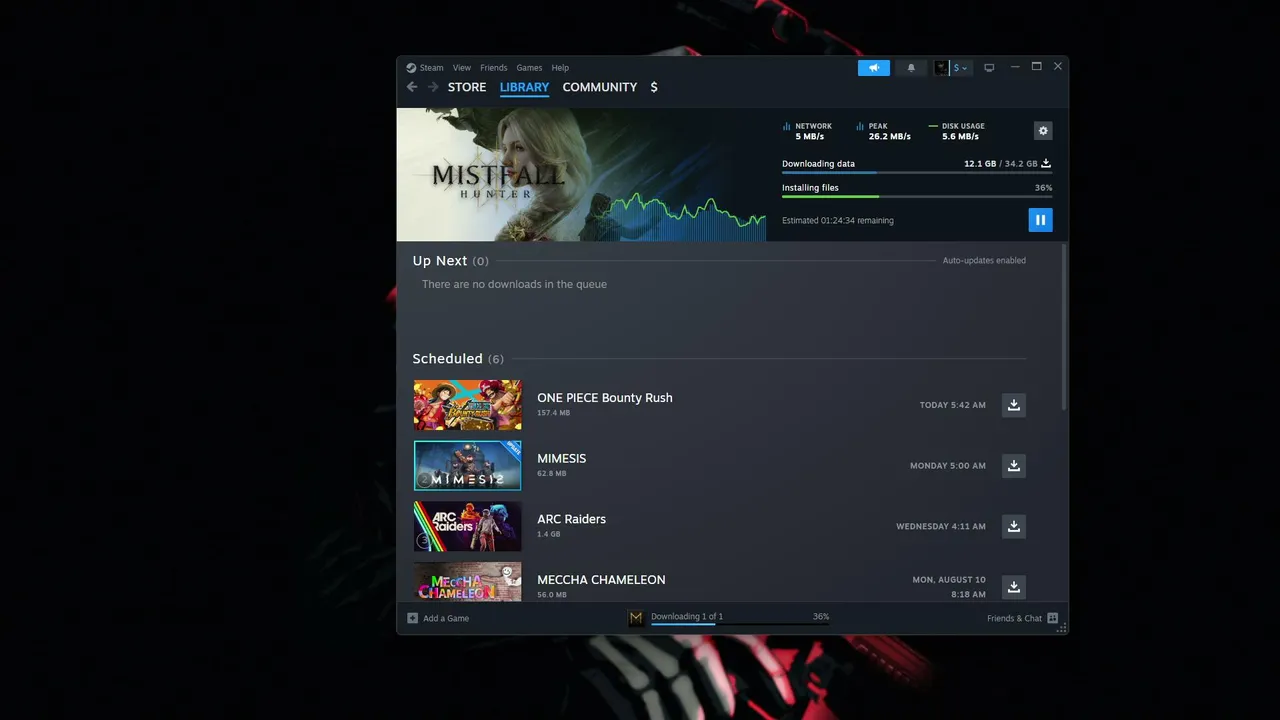Open the notifications bell
This screenshot has width=1280, height=720.
tap(911, 68)
